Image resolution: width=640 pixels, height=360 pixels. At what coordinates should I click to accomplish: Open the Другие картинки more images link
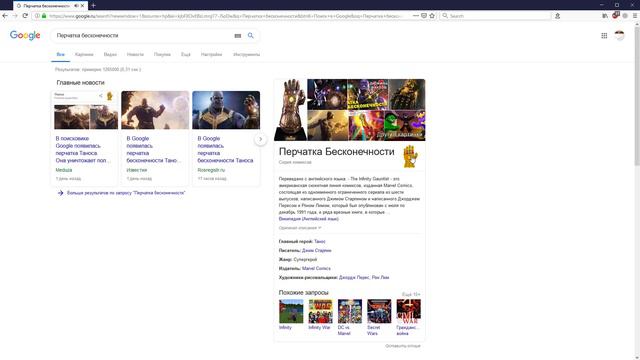pos(399,134)
